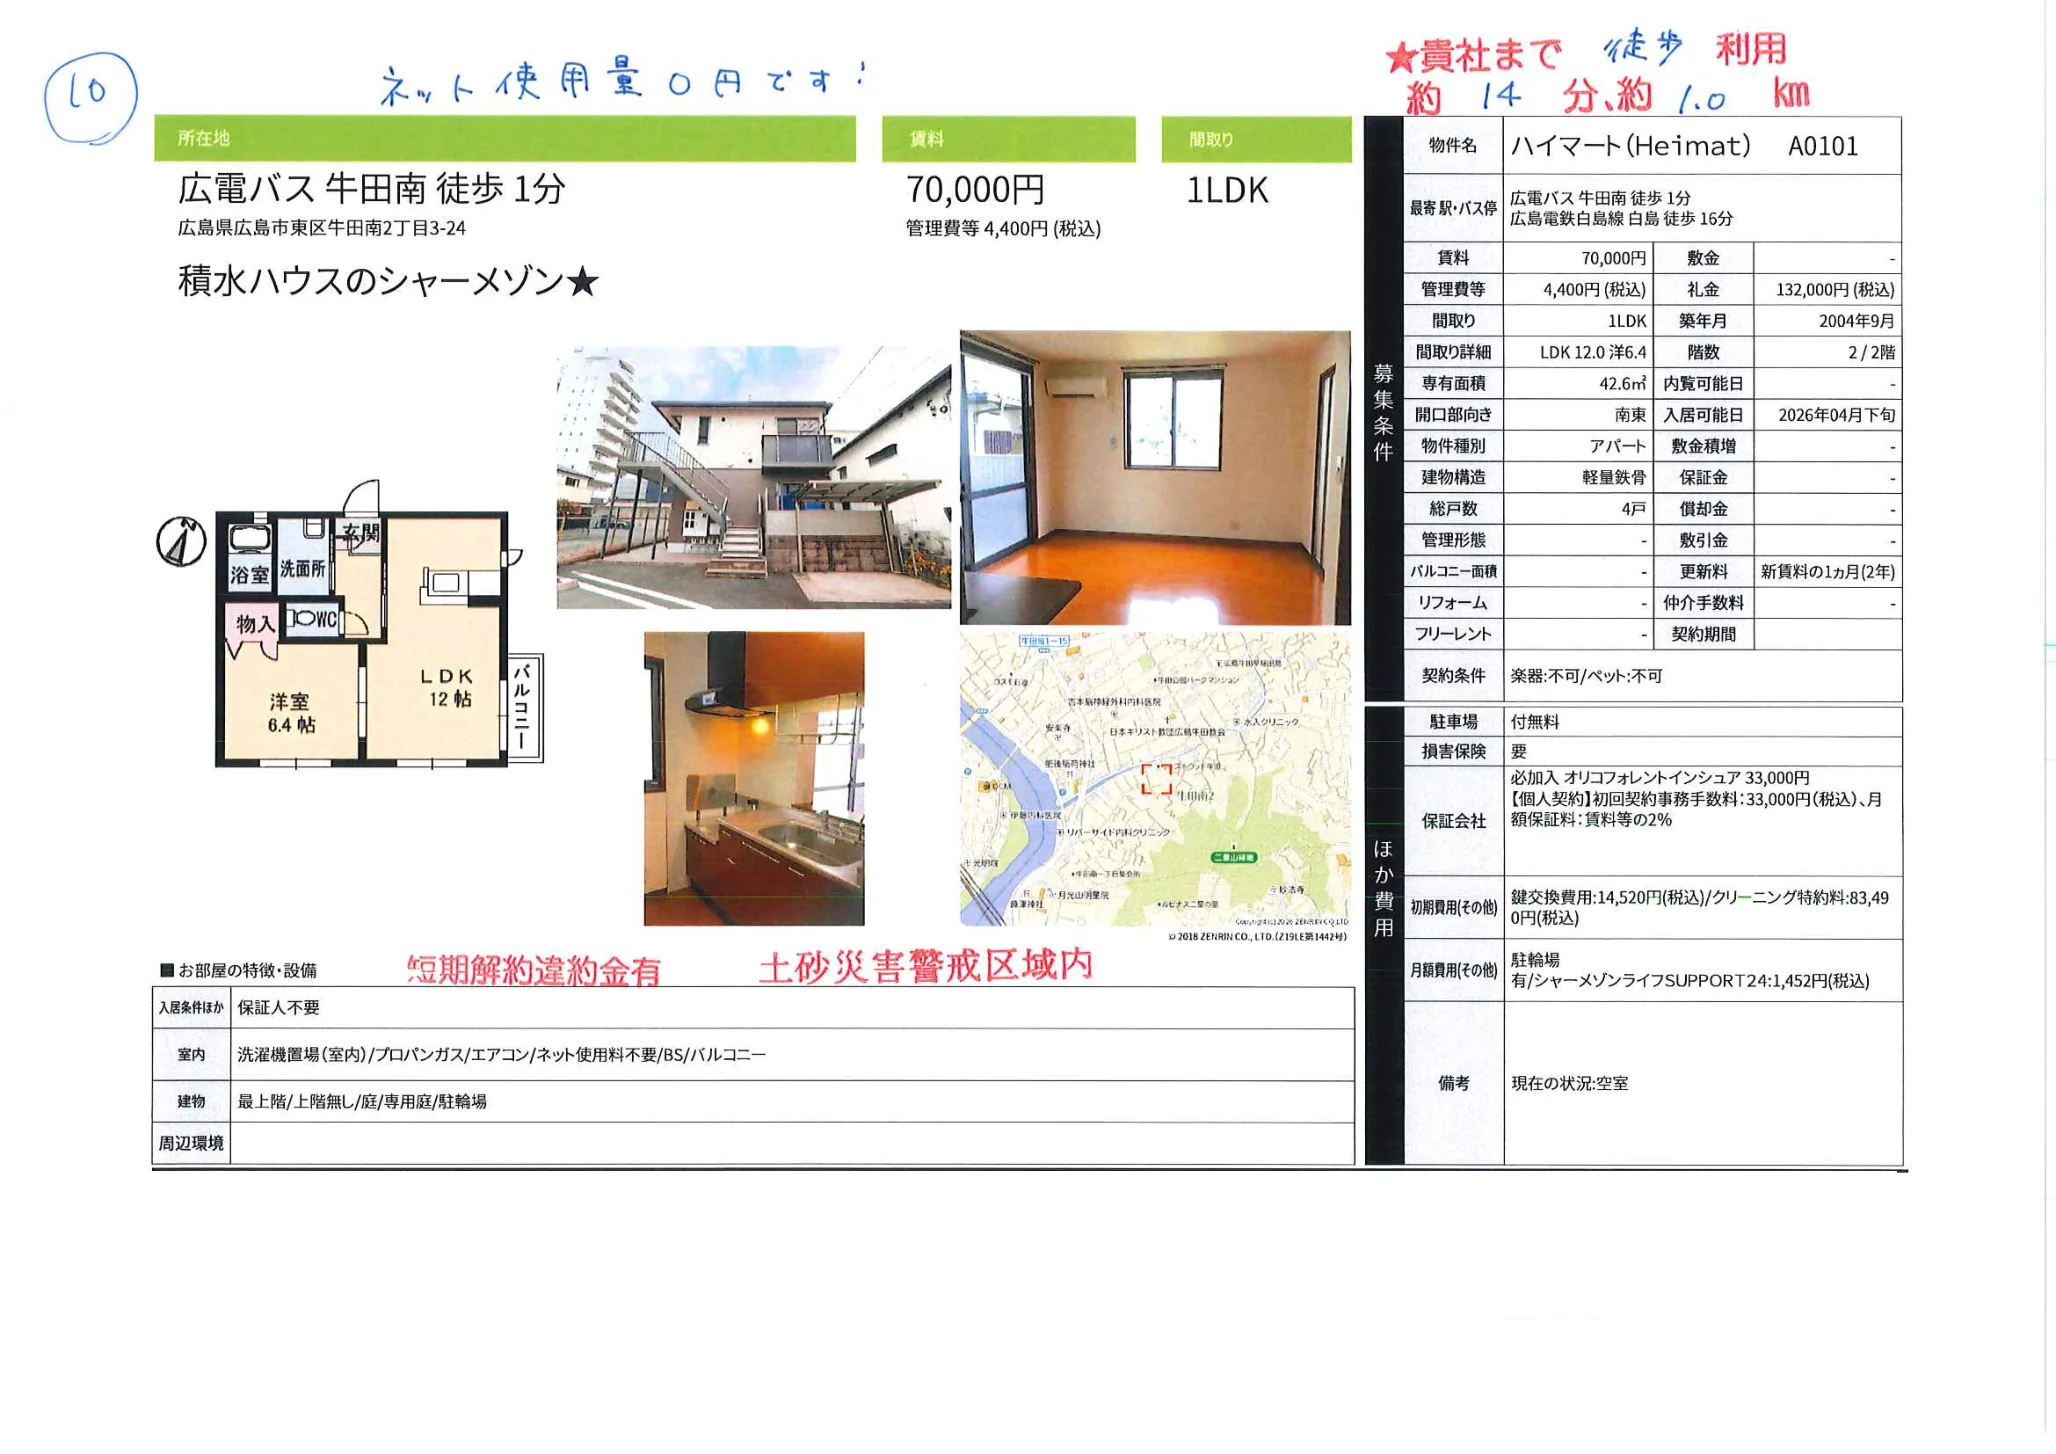This screenshot has height=1454, width=2056.
Task: Click the red bracket marker on the map
Action: [1156, 779]
